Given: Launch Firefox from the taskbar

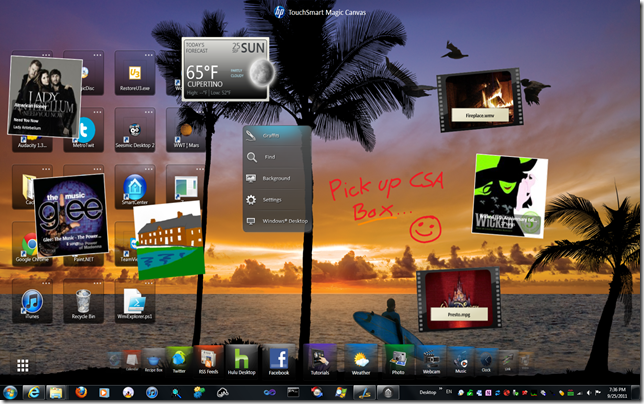Looking at the screenshot, I should [81, 393].
